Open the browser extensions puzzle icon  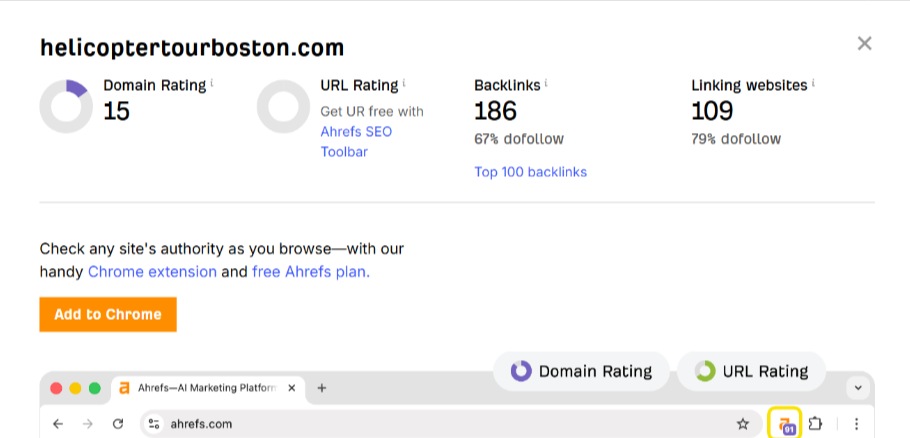tap(815, 424)
